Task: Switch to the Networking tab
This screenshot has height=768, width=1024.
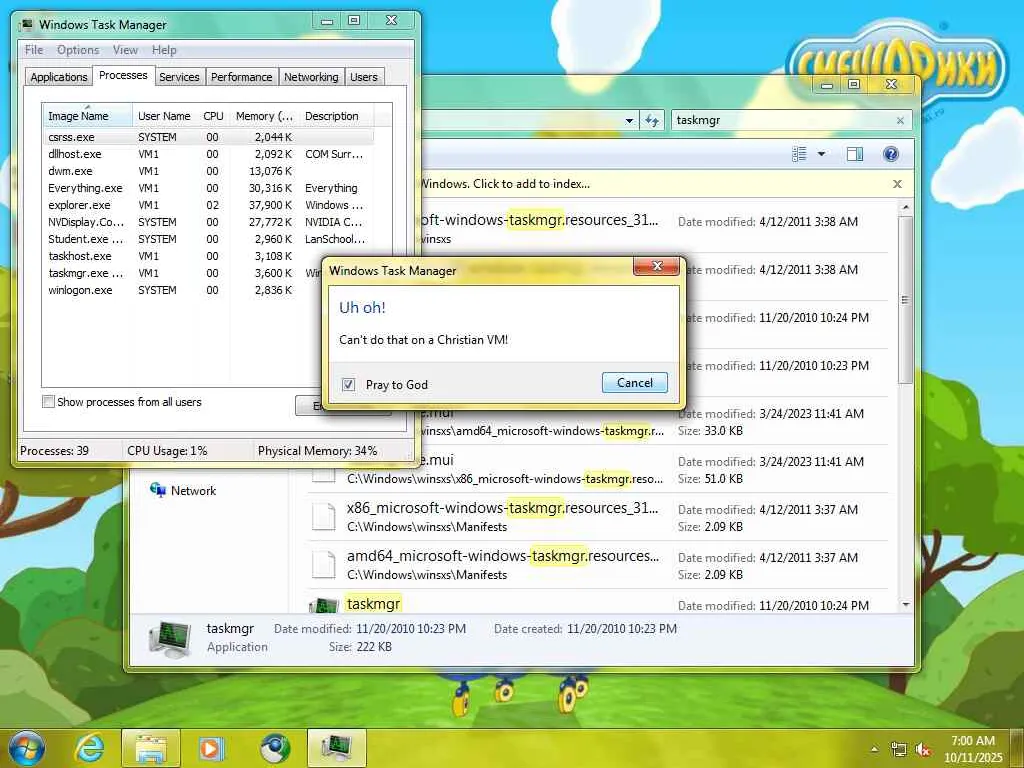Action: click(x=311, y=77)
